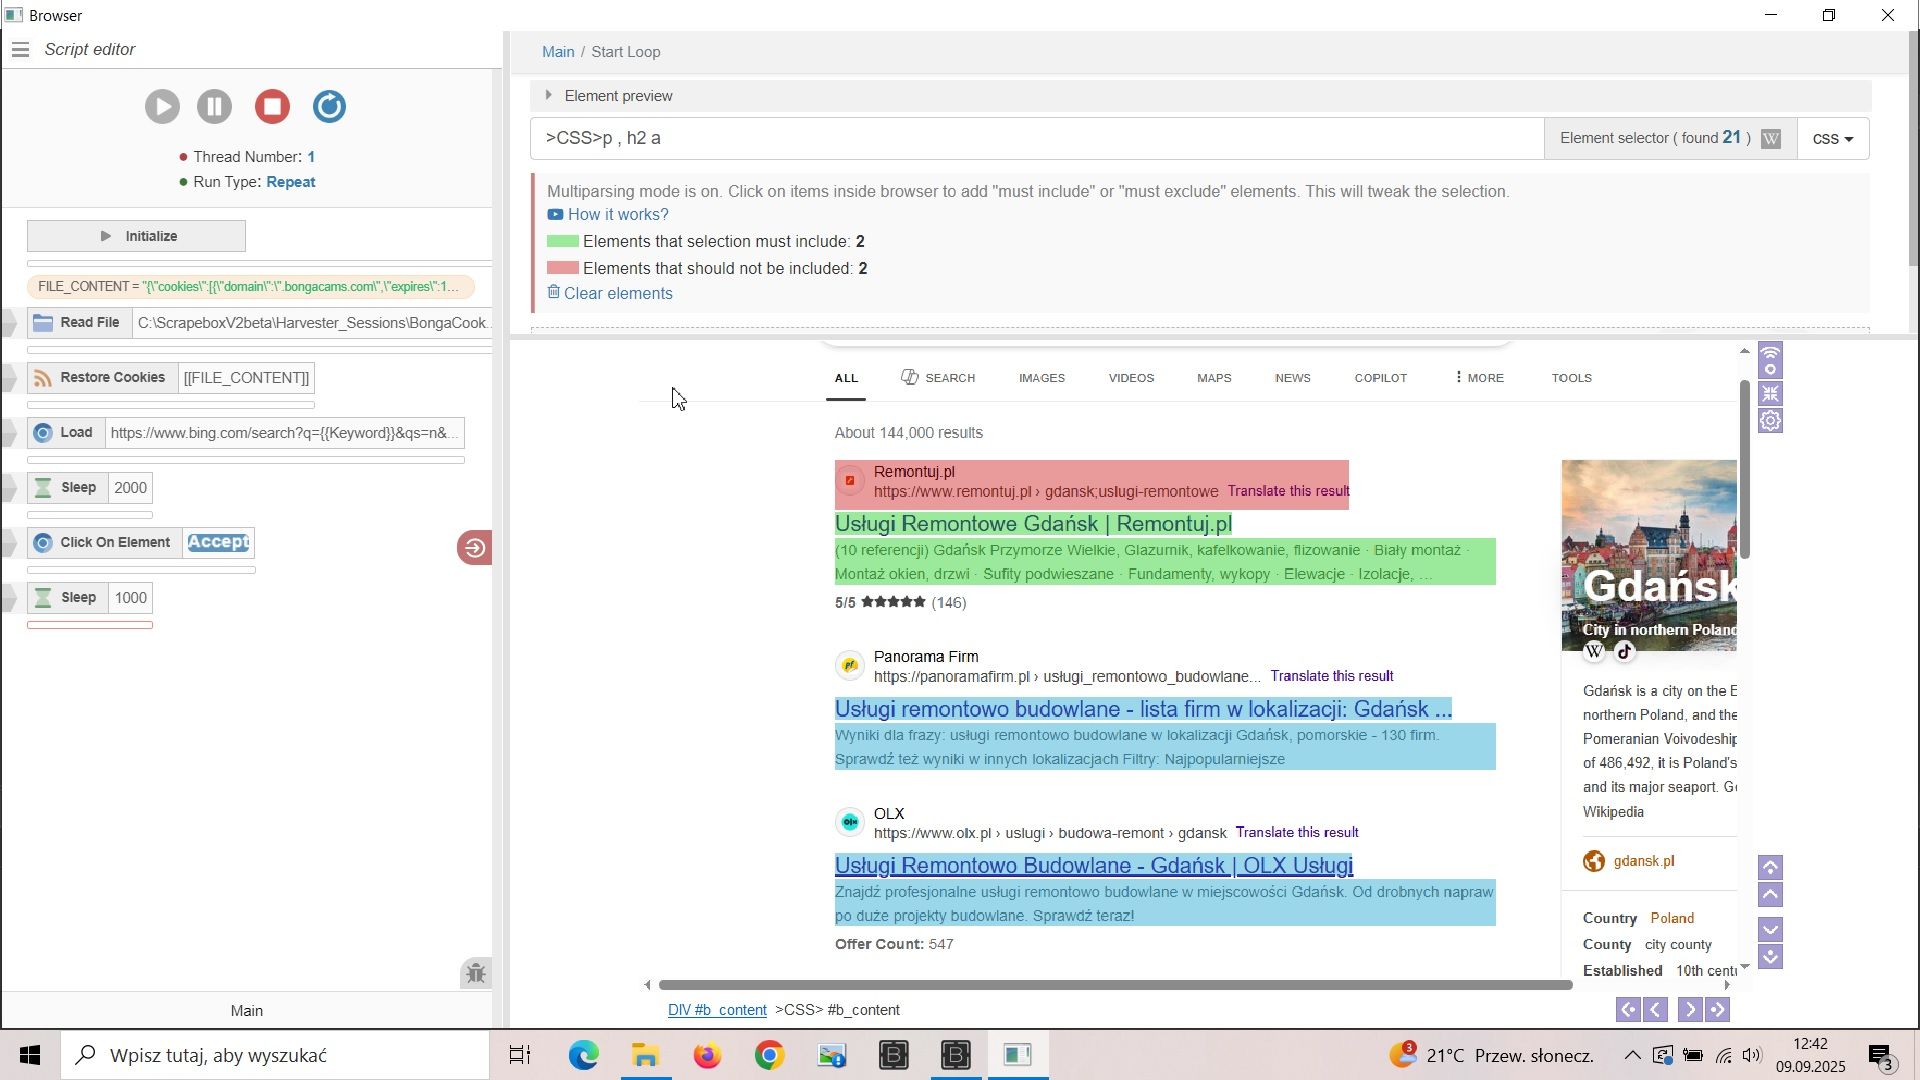Click the red arrow icon beside Click On Element
1920x1080 pixels.
tap(475, 548)
